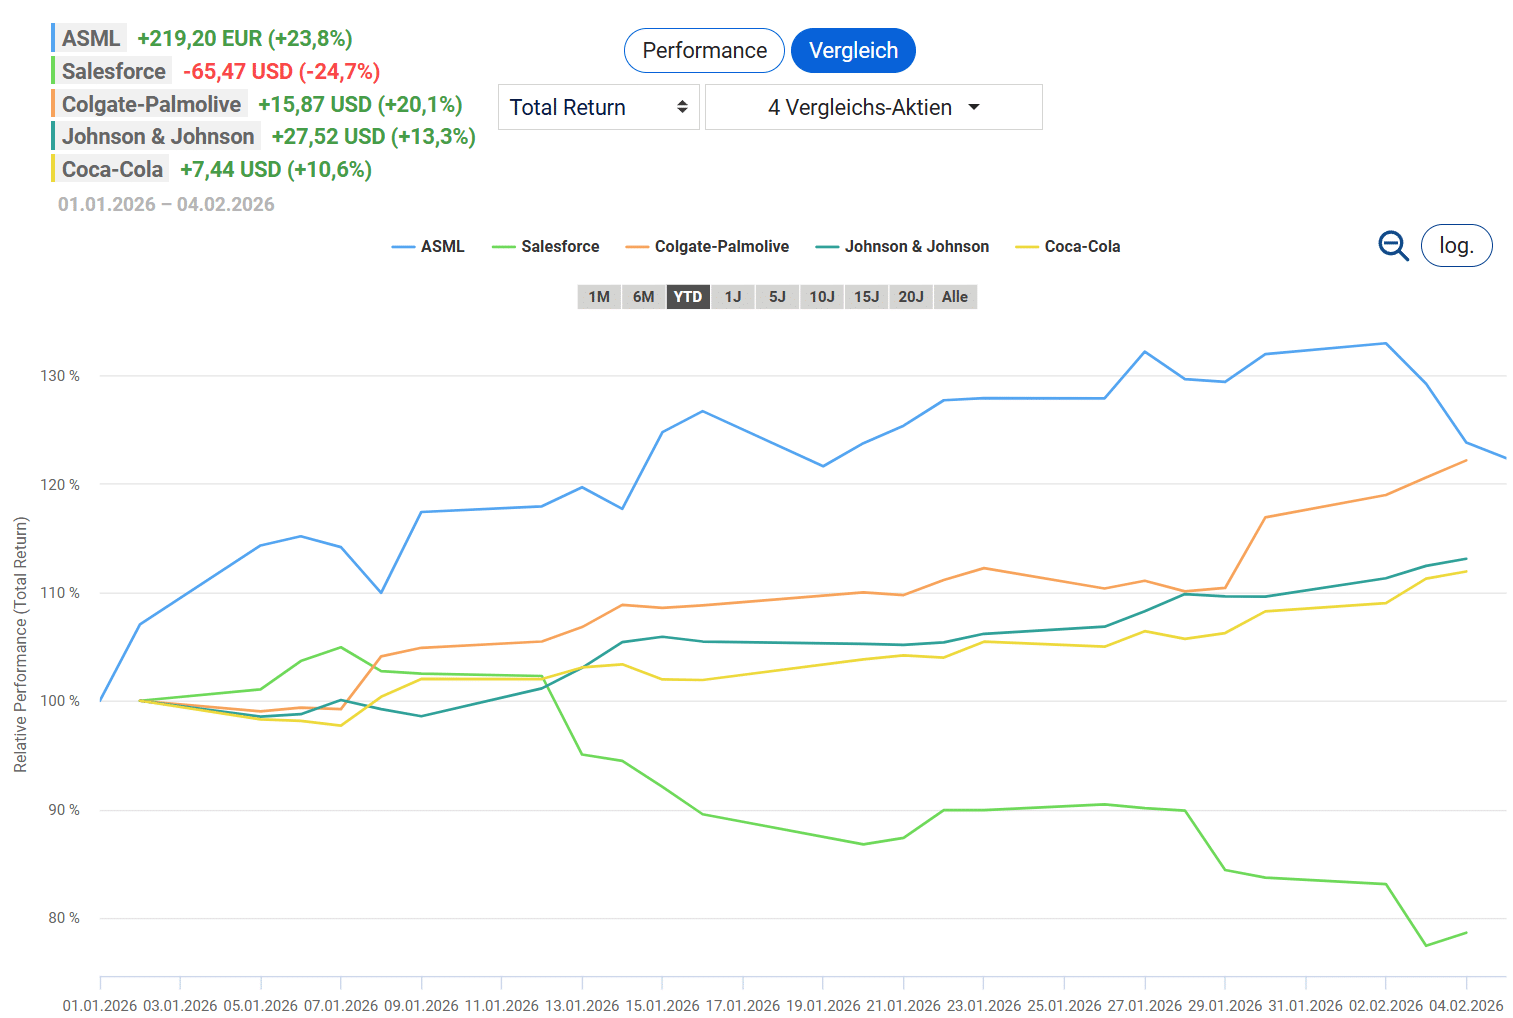The width and height of the screenshot is (1513, 1018).
Task: Click the zoom-out magnifier icon
Action: [x=1393, y=245]
